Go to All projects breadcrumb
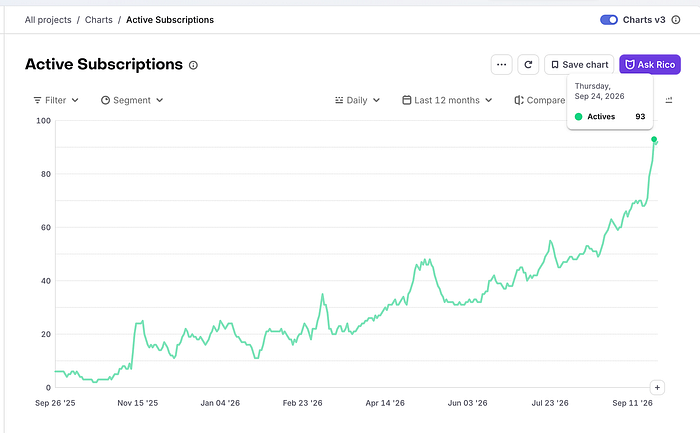Viewport: 700px width, 433px height. point(48,20)
